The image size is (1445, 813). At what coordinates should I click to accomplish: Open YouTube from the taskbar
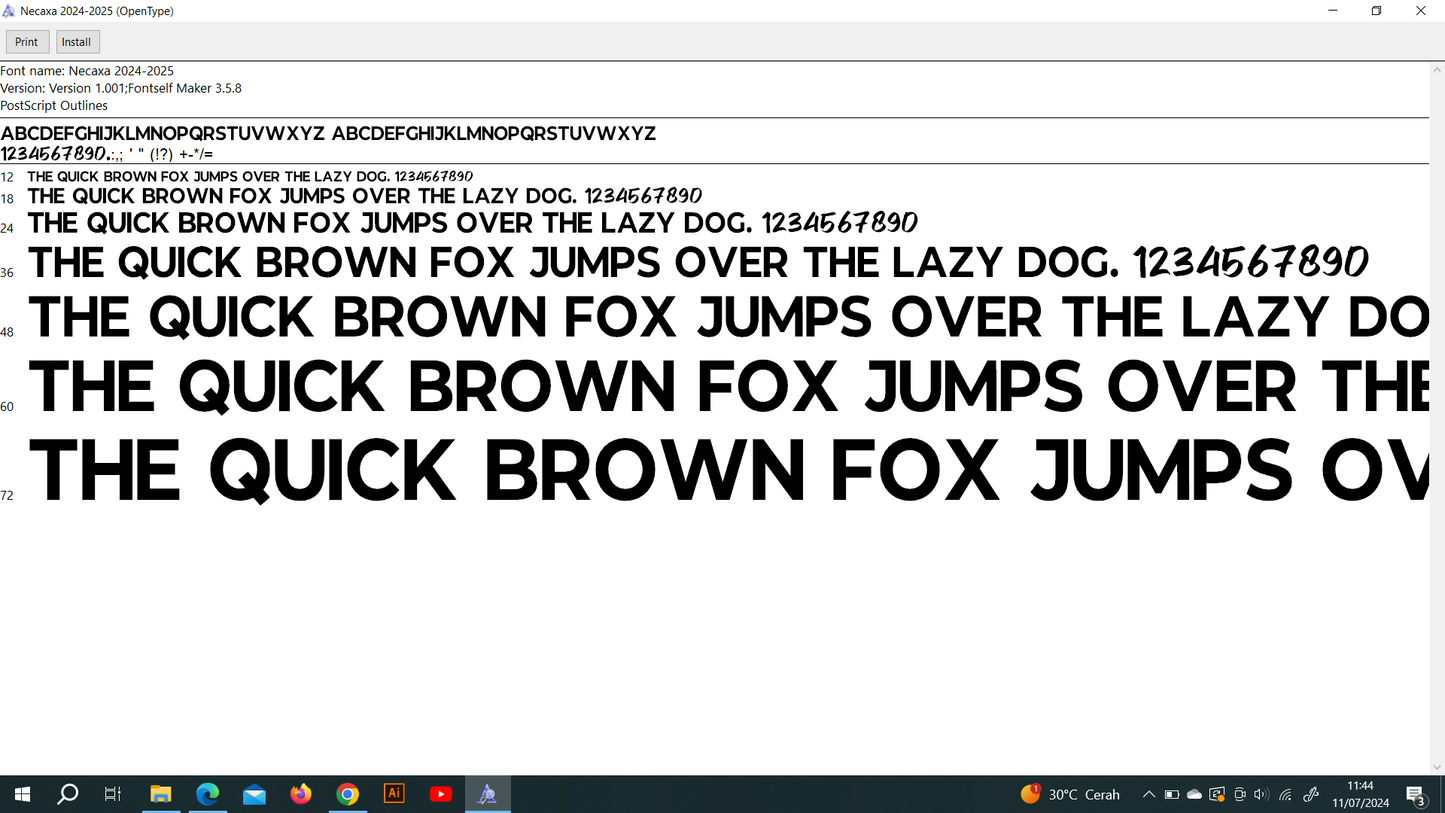[x=440, y=794]
